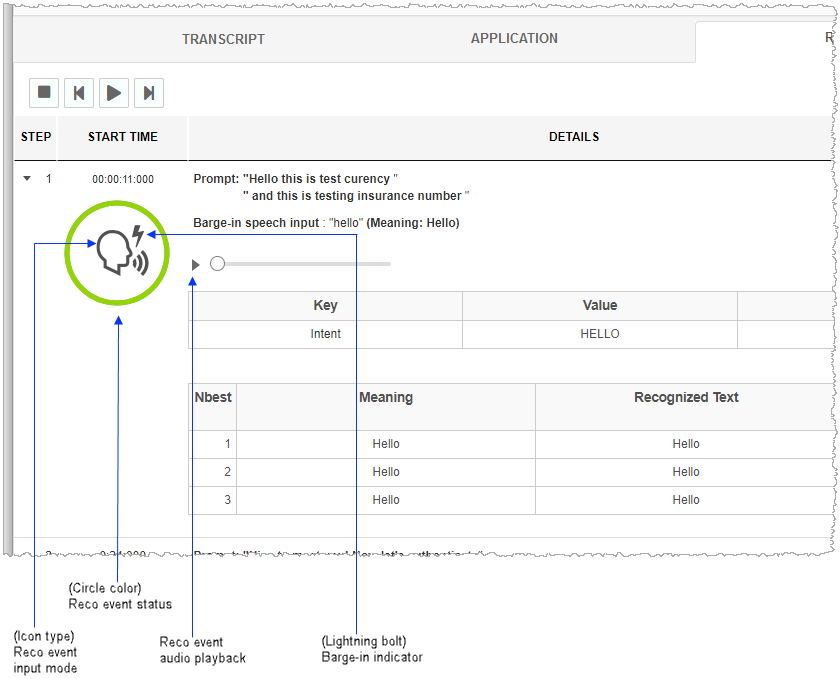The image size is (840, 679).
Task: Select the HELLO intent value cell
Action: tap(599, 334)
